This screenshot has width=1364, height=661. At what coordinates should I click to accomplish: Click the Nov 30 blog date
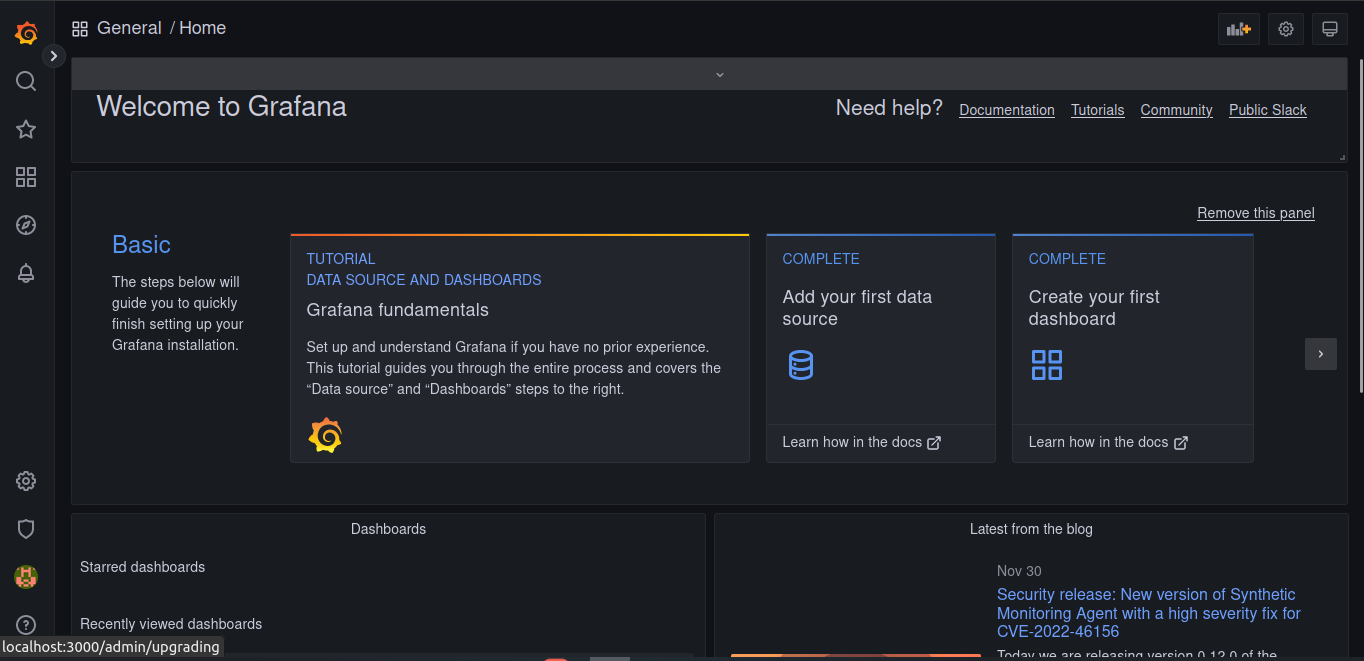click(x=1019, y=571)
